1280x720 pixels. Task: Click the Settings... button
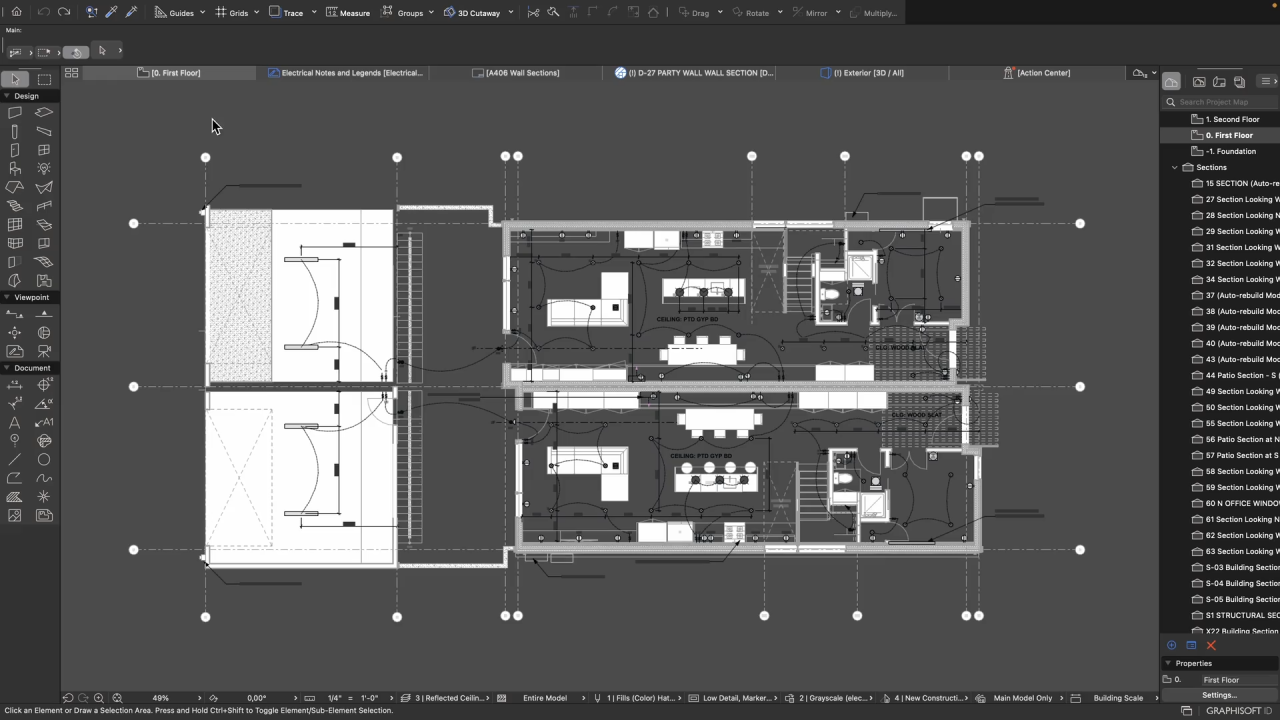click(1219, 695)
